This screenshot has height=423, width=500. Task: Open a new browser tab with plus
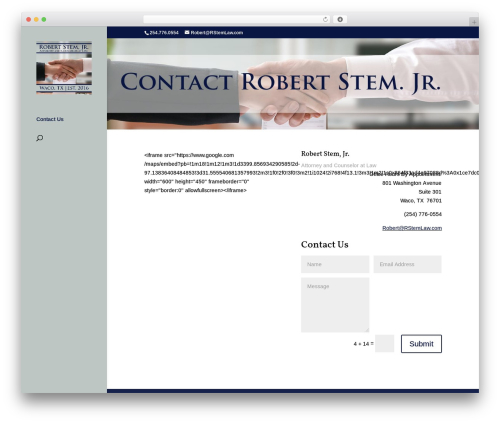(x=474, y=22)
